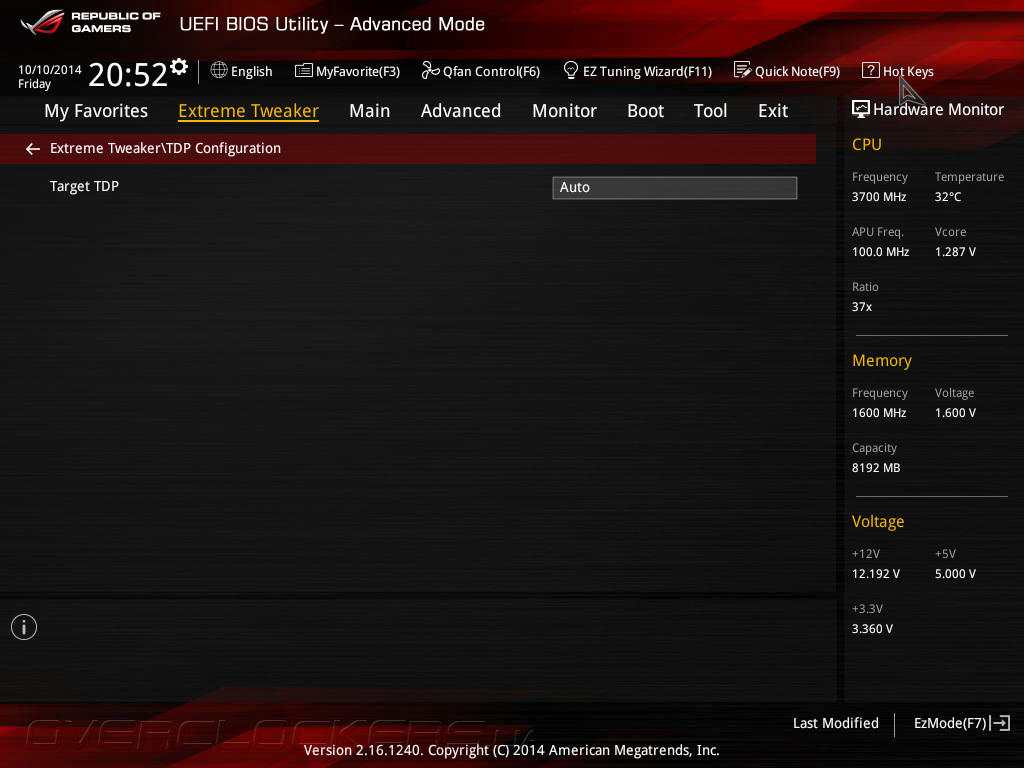Open the Monitor tab
1024x768 pixels.
564,111
